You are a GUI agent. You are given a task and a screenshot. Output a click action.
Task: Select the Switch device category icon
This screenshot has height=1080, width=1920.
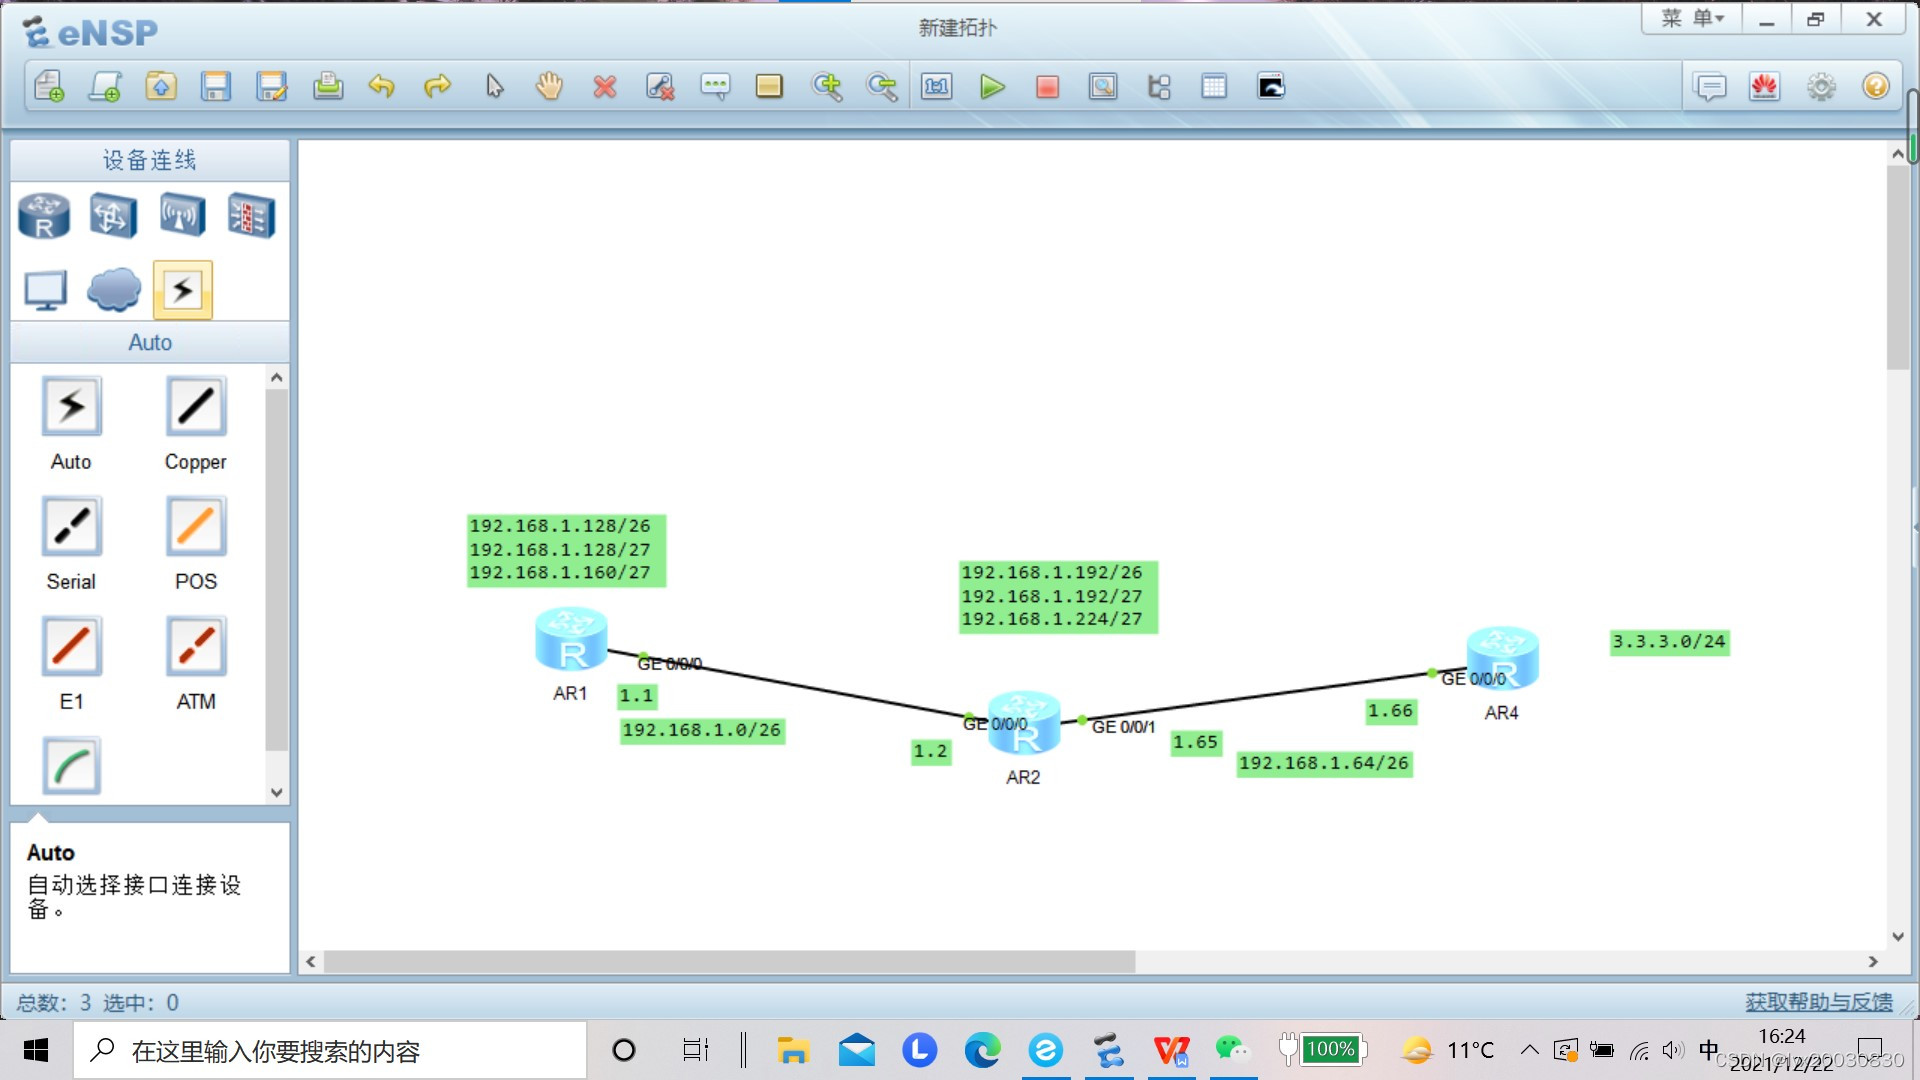[113, 215]
